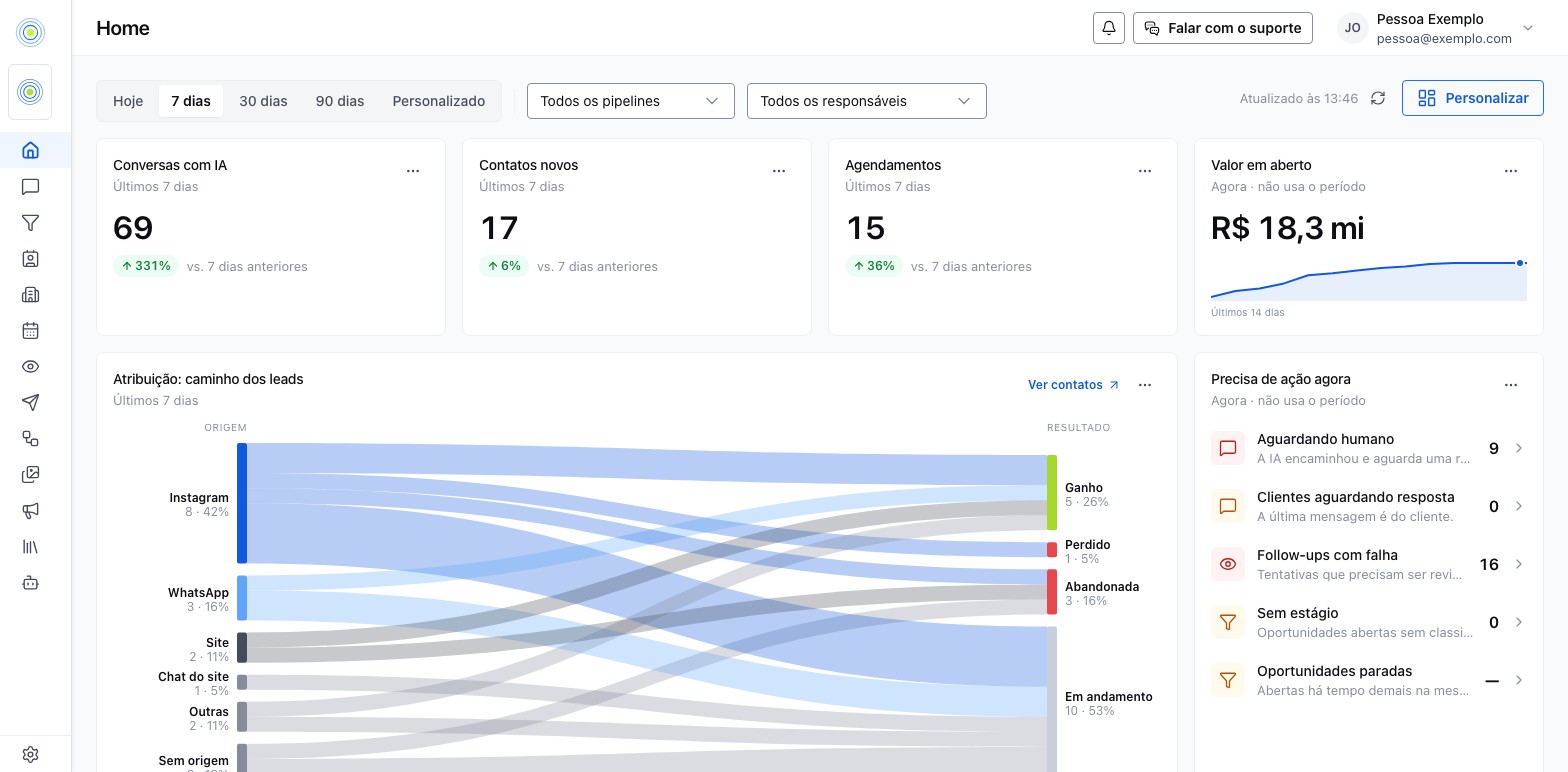The width and height of the screenshot is (1568, 772).
Task: Open the settings gear in sidebar
Action: click(x=30, y=754)
